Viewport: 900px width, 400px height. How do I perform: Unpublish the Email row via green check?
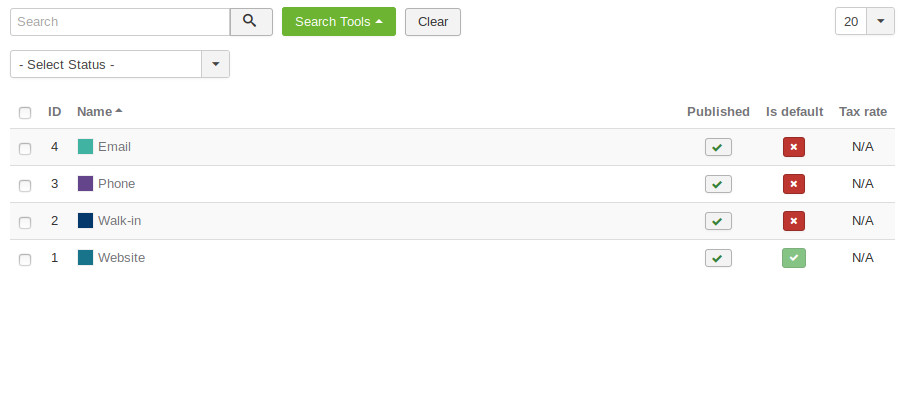pyautogui.click(x=718, y=147)
